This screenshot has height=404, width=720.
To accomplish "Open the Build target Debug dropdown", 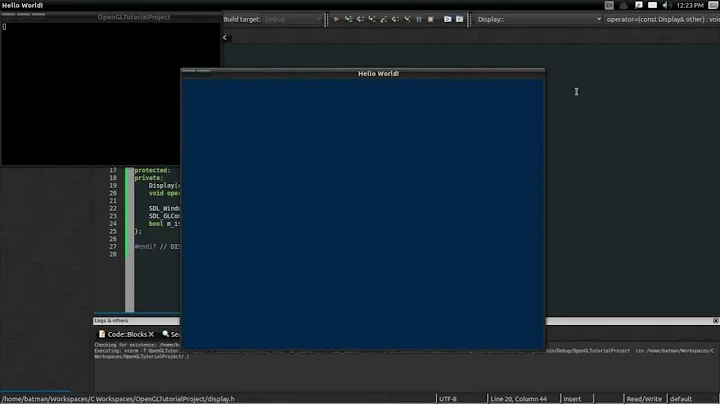I will 292,19.
